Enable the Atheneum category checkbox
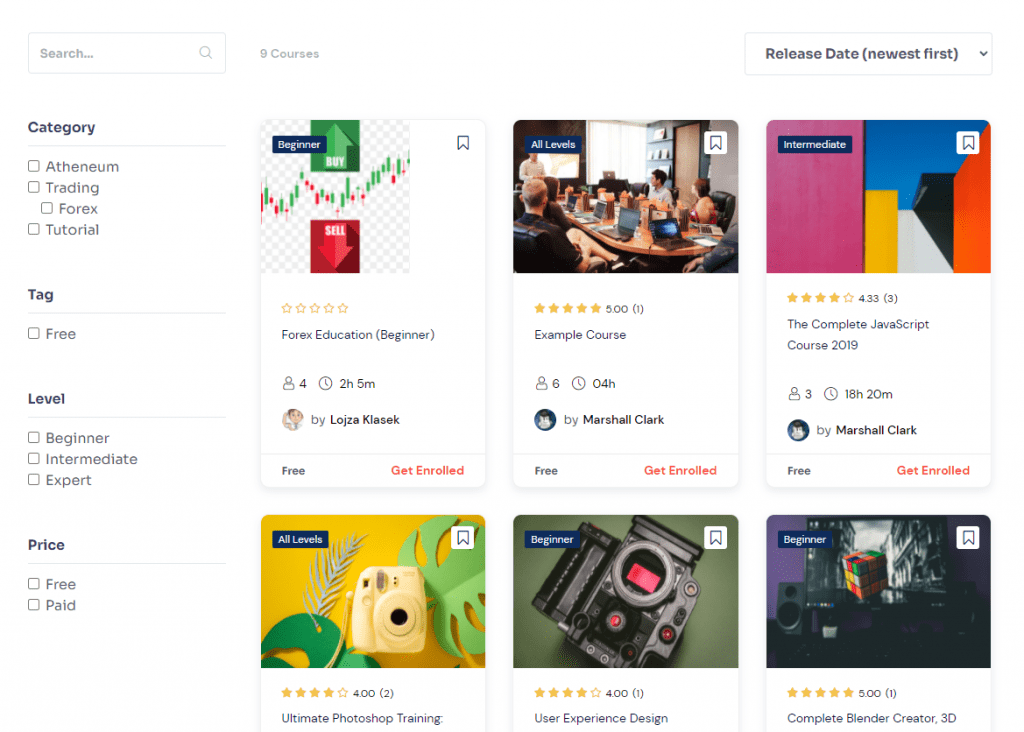 [34, 166]
